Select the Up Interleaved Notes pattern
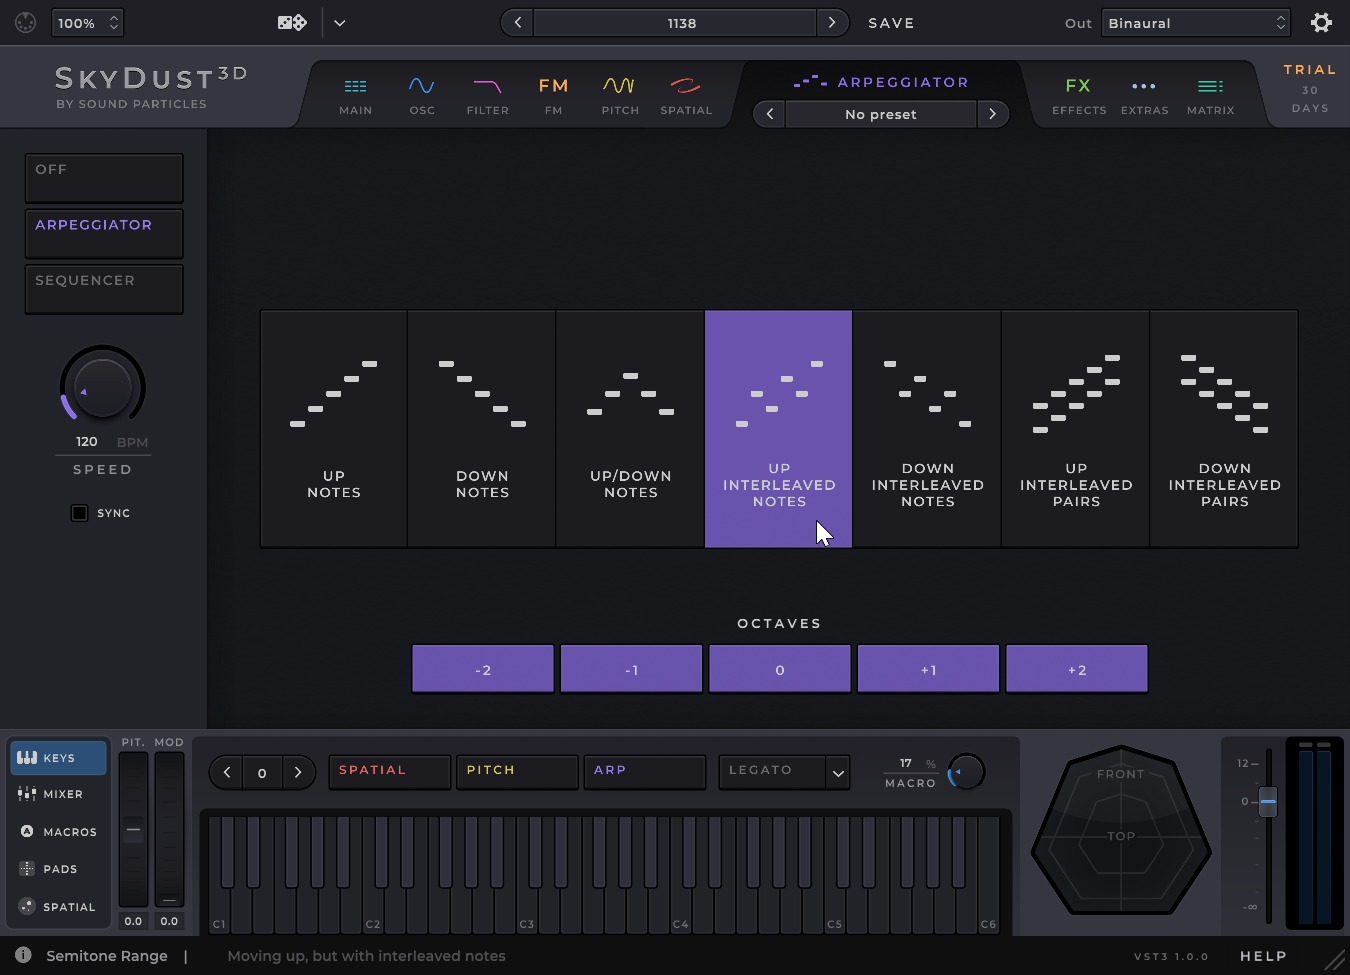This screenshot has width=1350, height=975. (x=778, y=429)
